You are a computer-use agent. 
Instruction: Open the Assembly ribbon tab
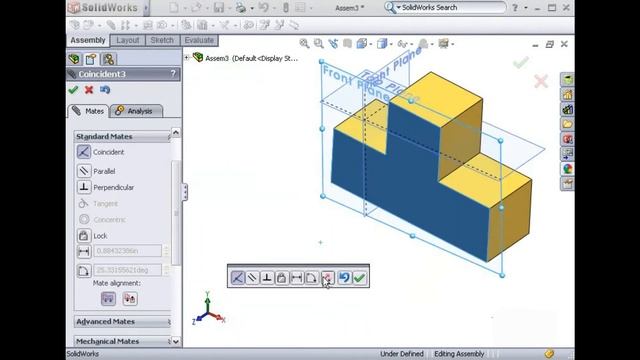pos(88,40)
